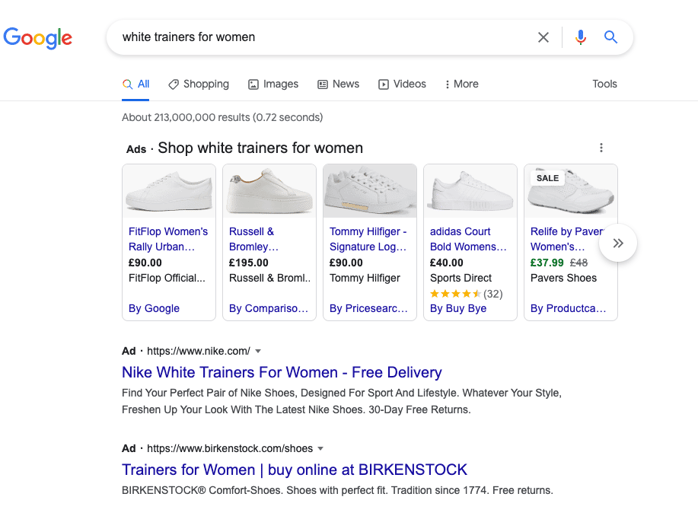Click the Google logo
Image resolution: width=698 pixels, height=516 pixels.
(38, 38)
